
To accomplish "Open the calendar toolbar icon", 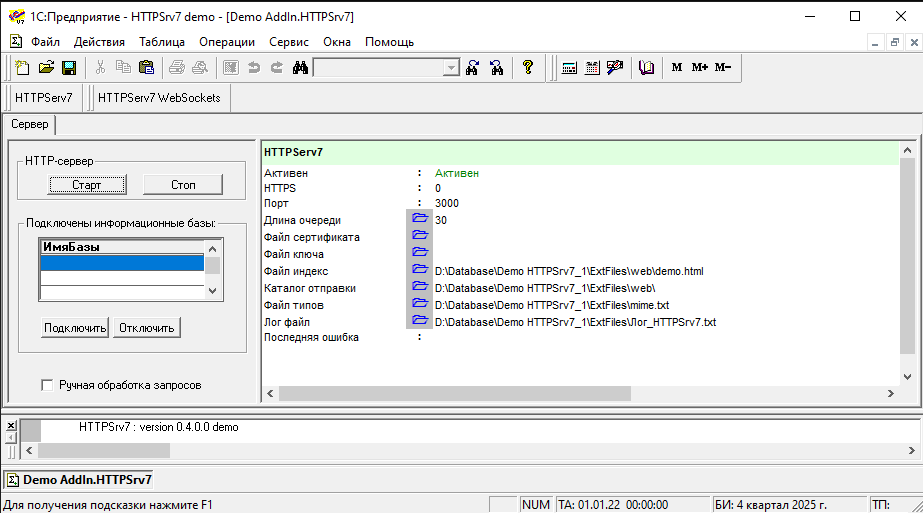I will coord(592,67).
